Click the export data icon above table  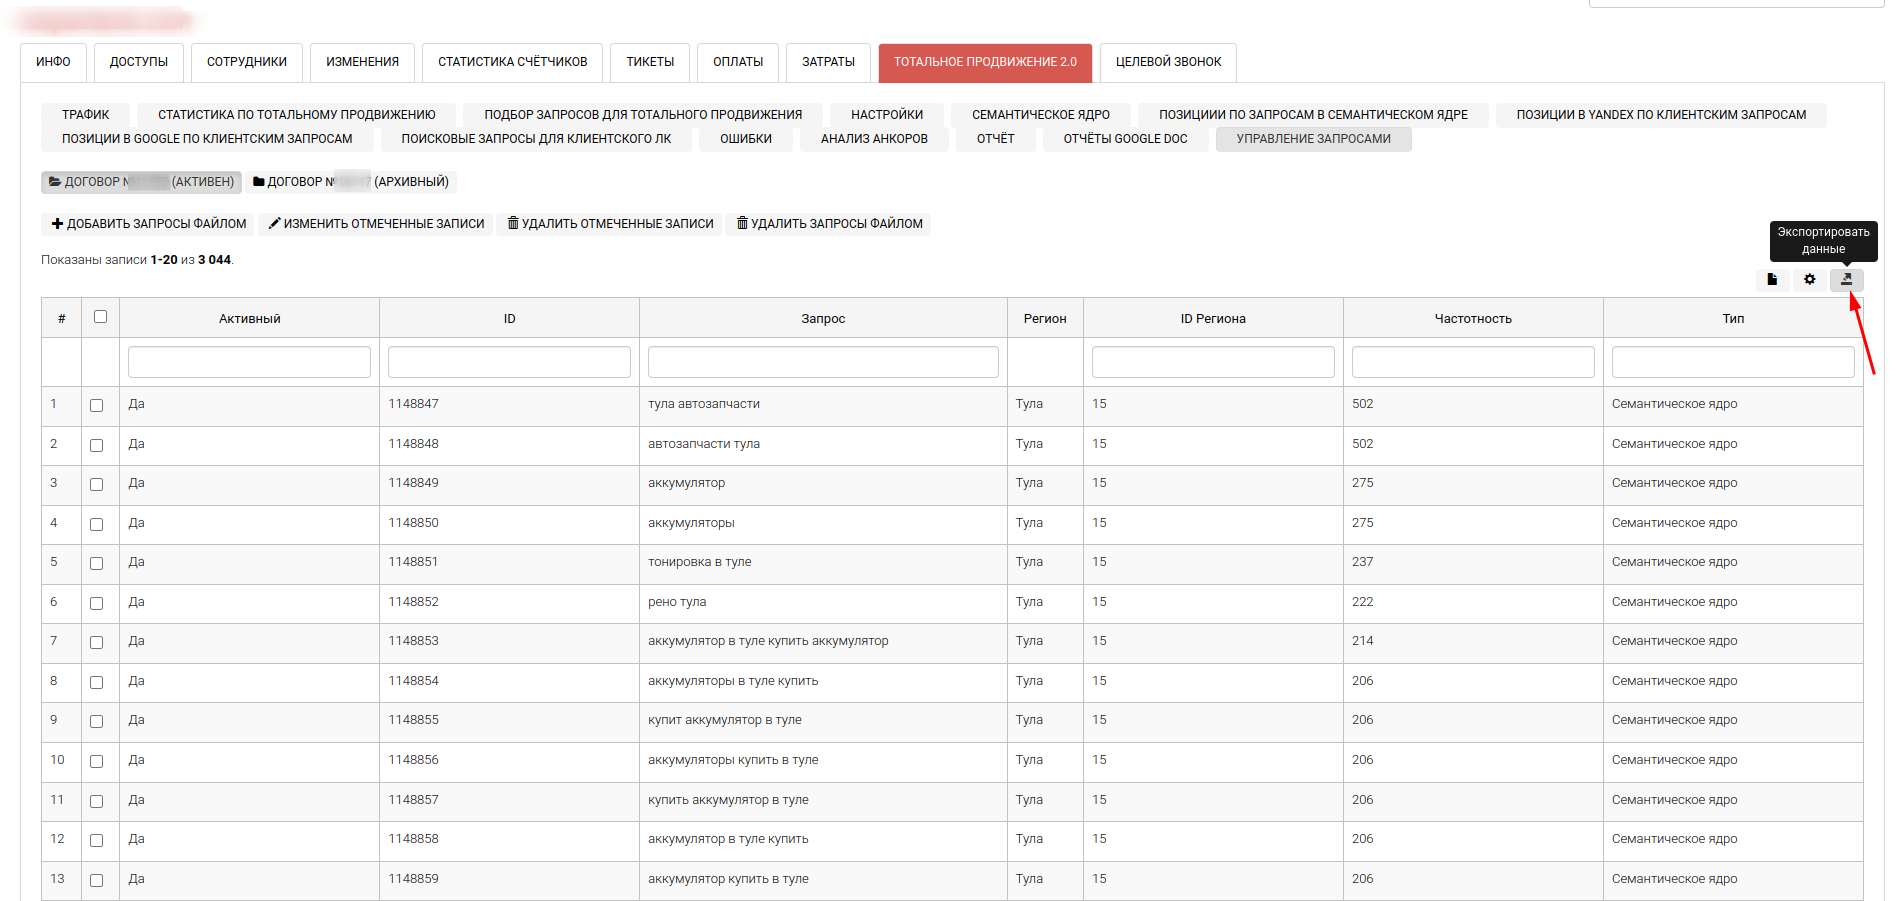pyautogui.click(x=1846, y=280)
